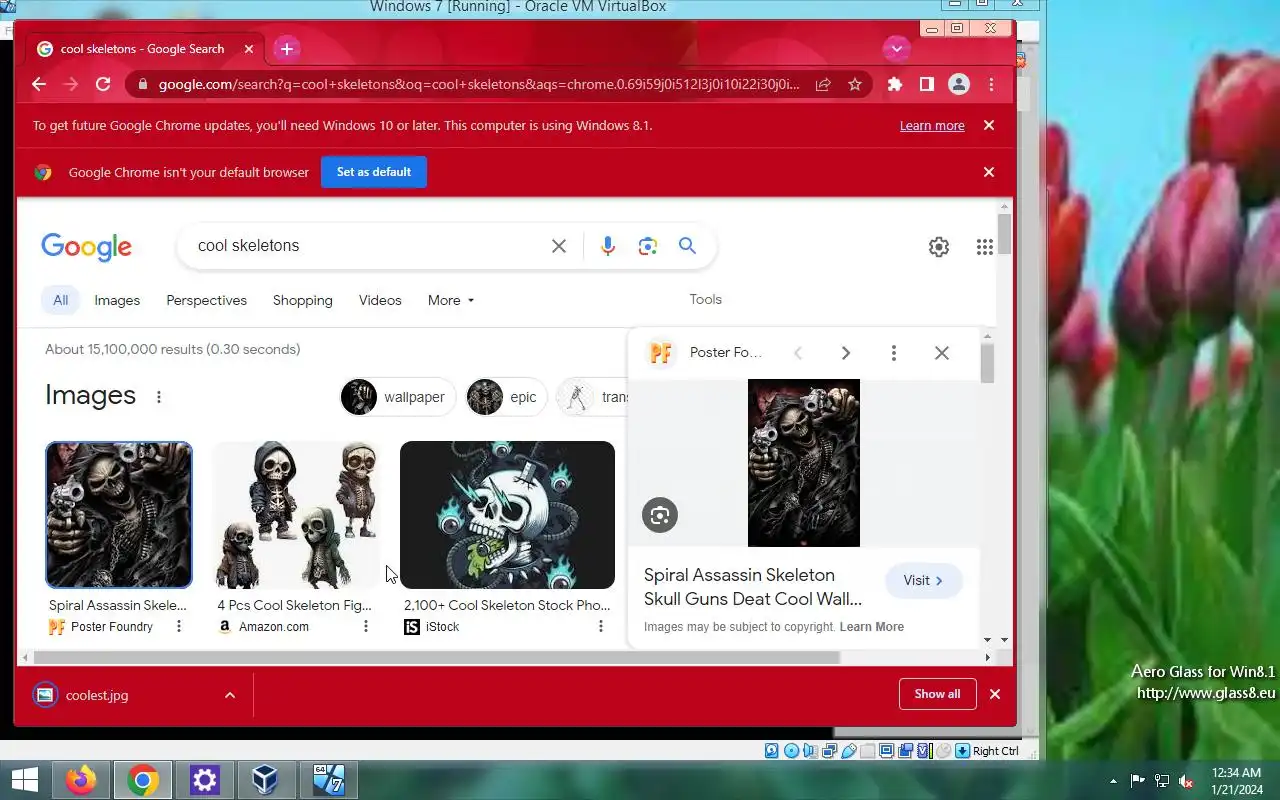The height and width of the screenshot is (800, 1280).
Task: Switch to the Perspectives tab
Action: pos(206,300)
